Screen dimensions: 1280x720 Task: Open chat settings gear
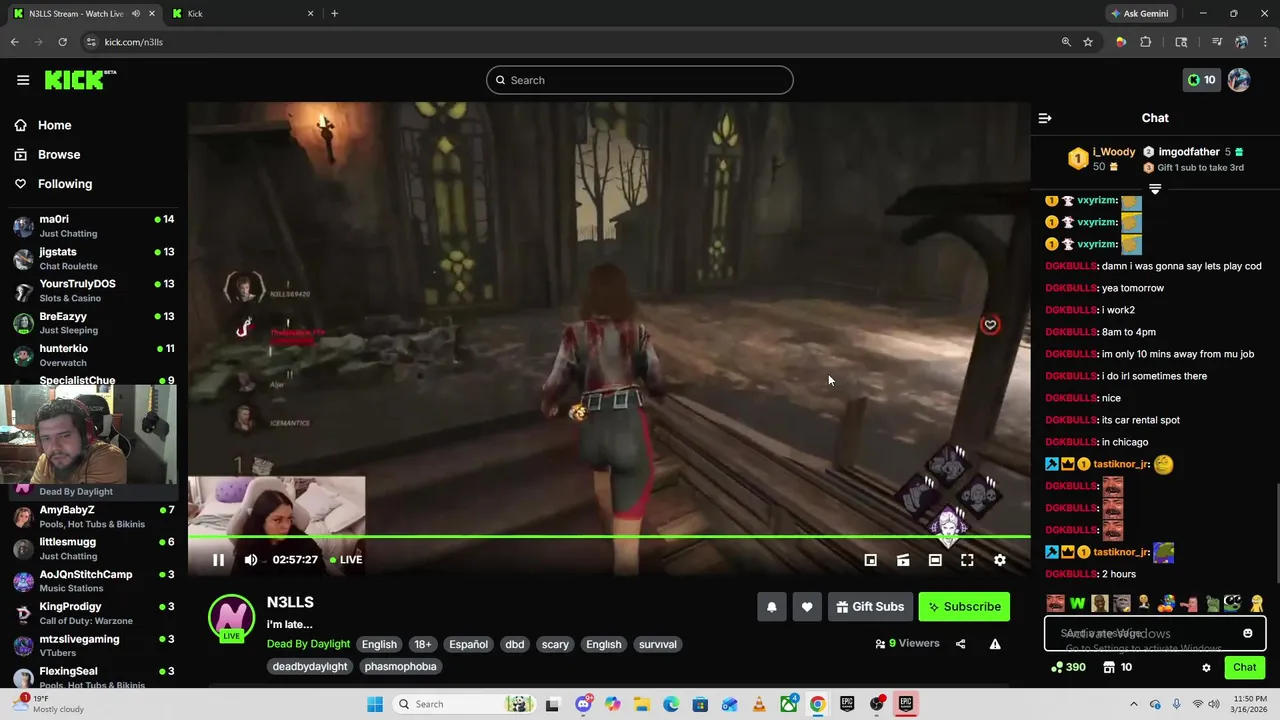pyautogui.click(x=1206, y=667)
